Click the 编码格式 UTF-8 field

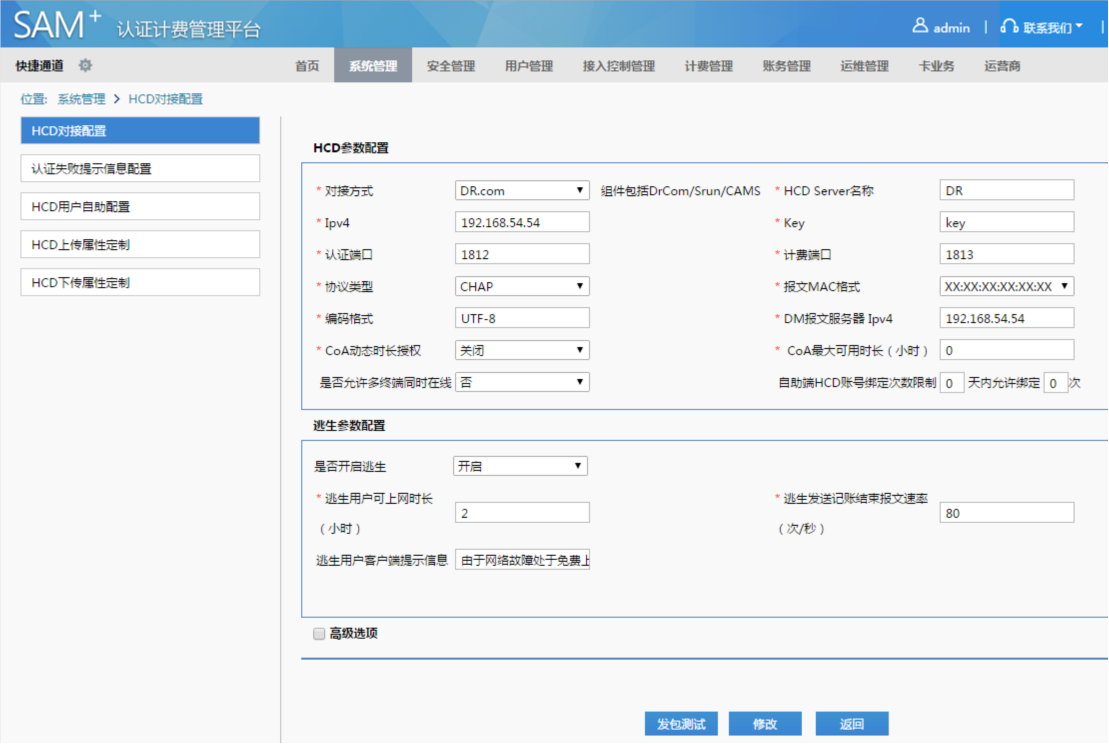(522, 318)
